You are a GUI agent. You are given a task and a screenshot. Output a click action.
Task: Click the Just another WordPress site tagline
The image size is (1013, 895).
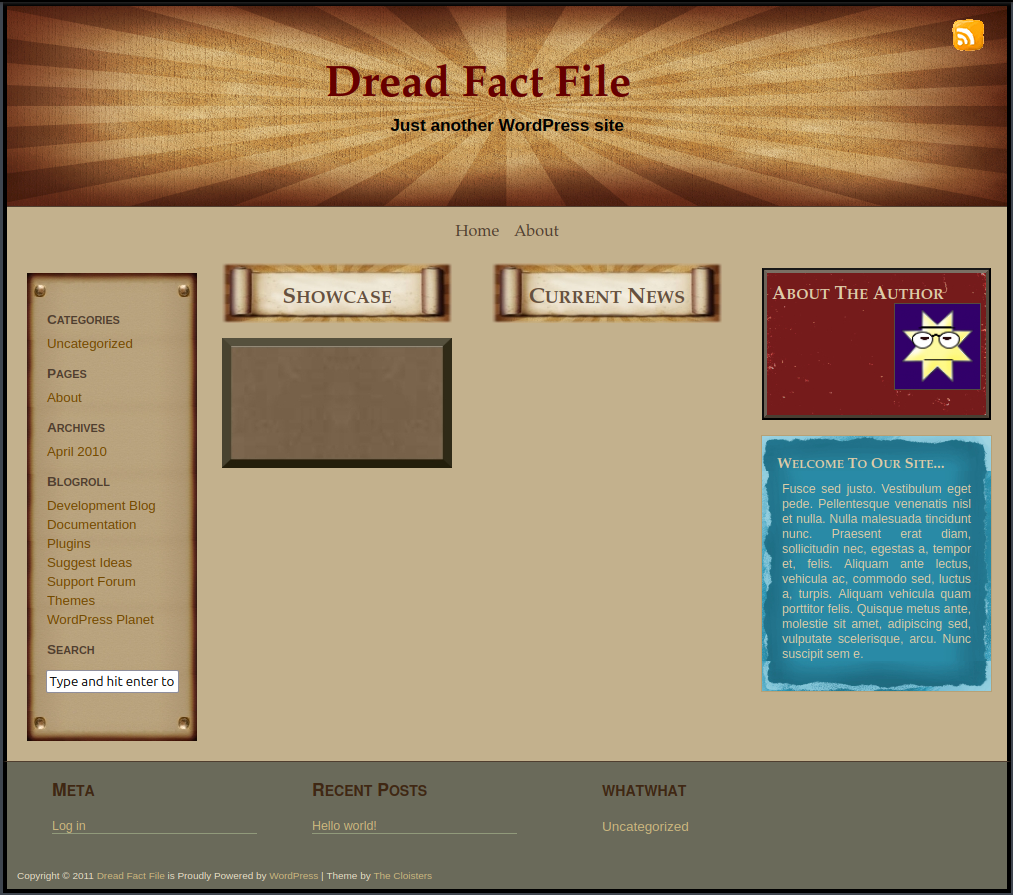click(x=507, y=125)
